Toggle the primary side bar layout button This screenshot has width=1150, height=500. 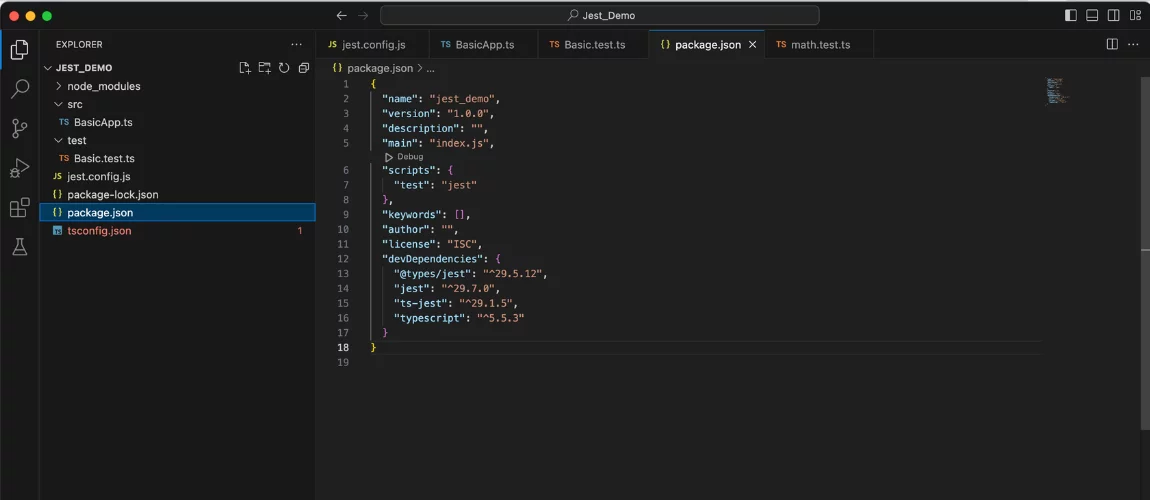(1071, 15)
